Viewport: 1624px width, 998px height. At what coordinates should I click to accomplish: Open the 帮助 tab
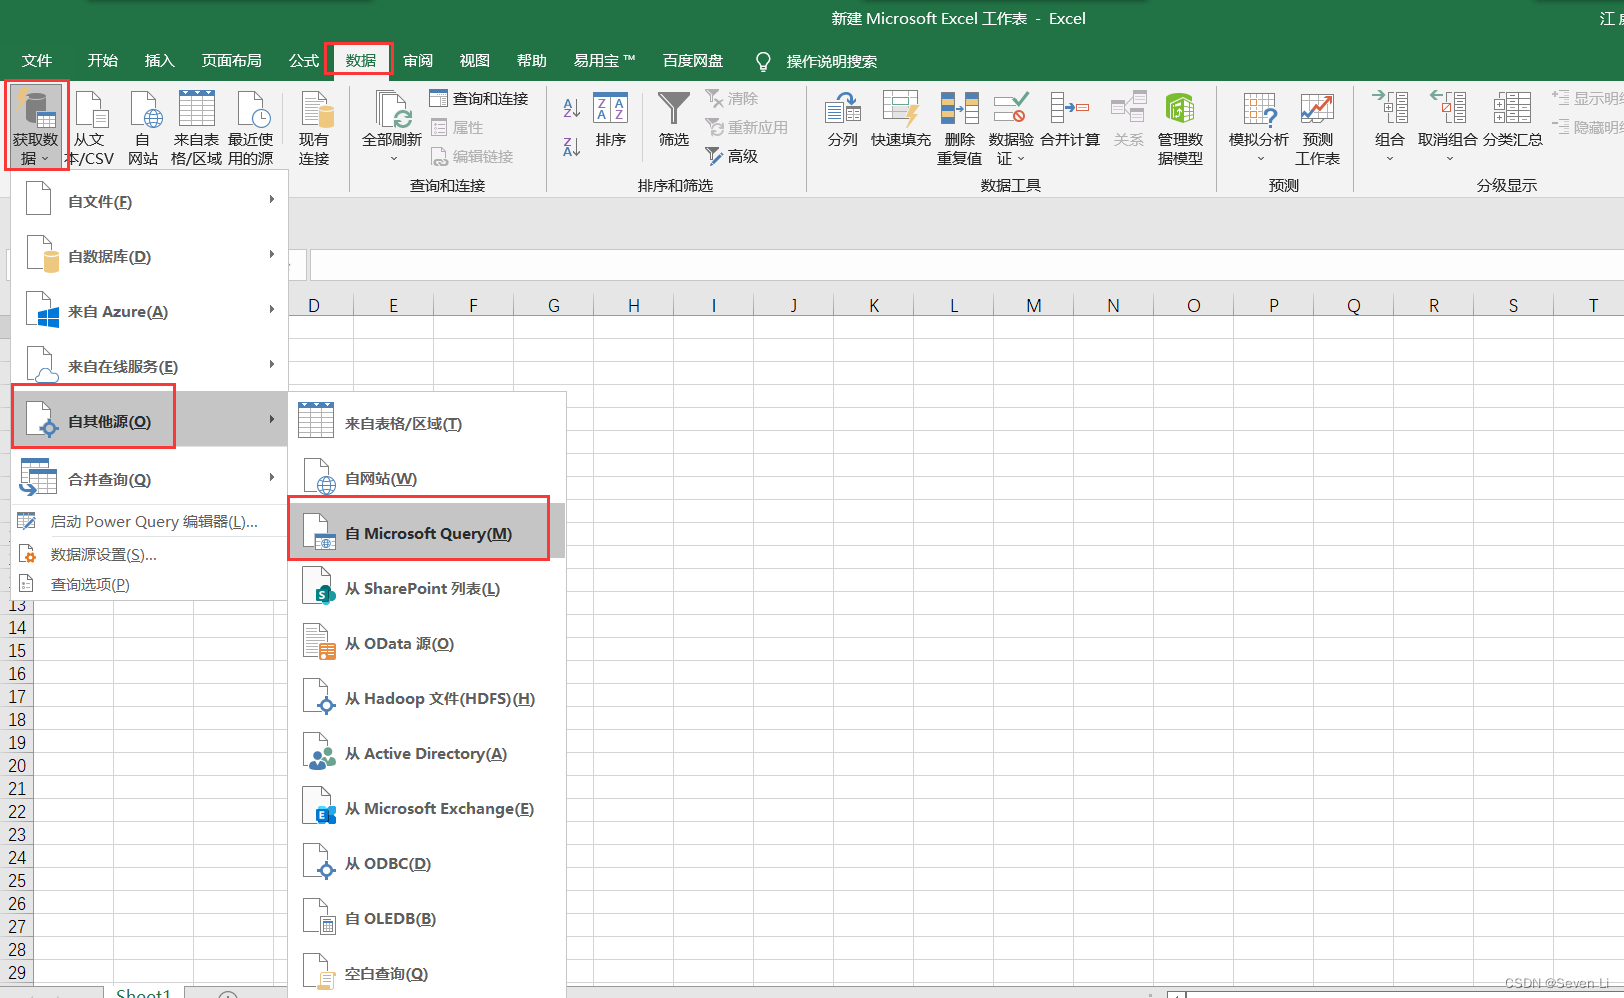coord(531,61)
